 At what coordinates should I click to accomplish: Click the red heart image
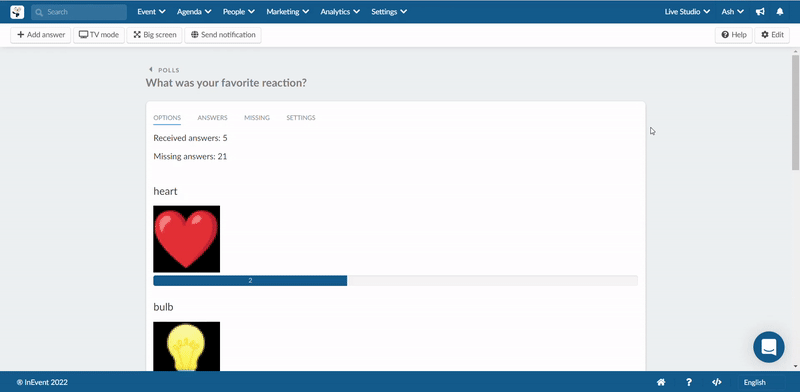[x=186, y=239]
